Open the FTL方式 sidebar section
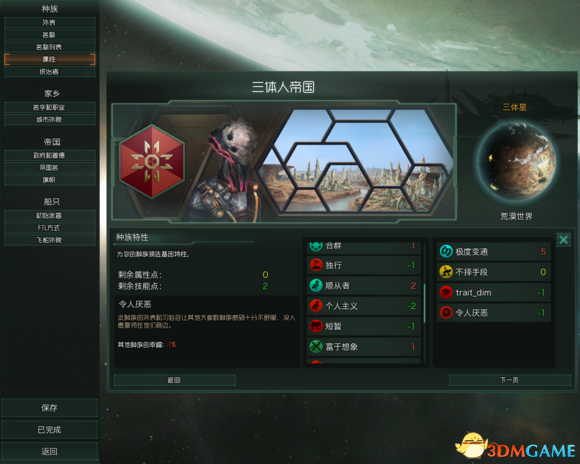 click(50, 228)
